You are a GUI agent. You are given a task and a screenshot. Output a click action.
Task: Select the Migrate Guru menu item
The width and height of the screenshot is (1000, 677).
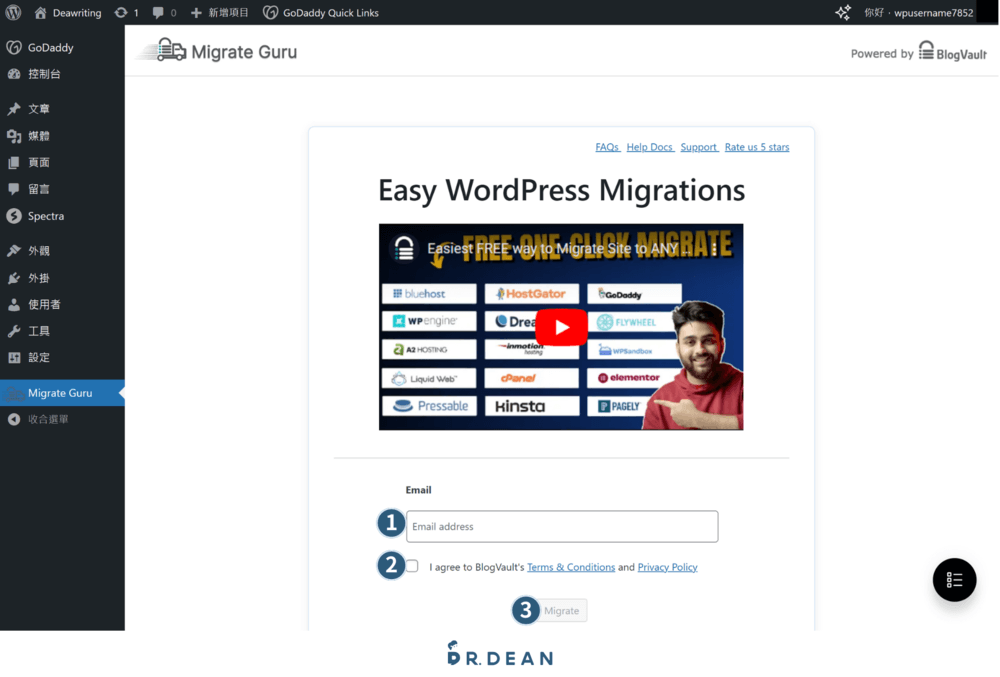click(x=62, y=393)
